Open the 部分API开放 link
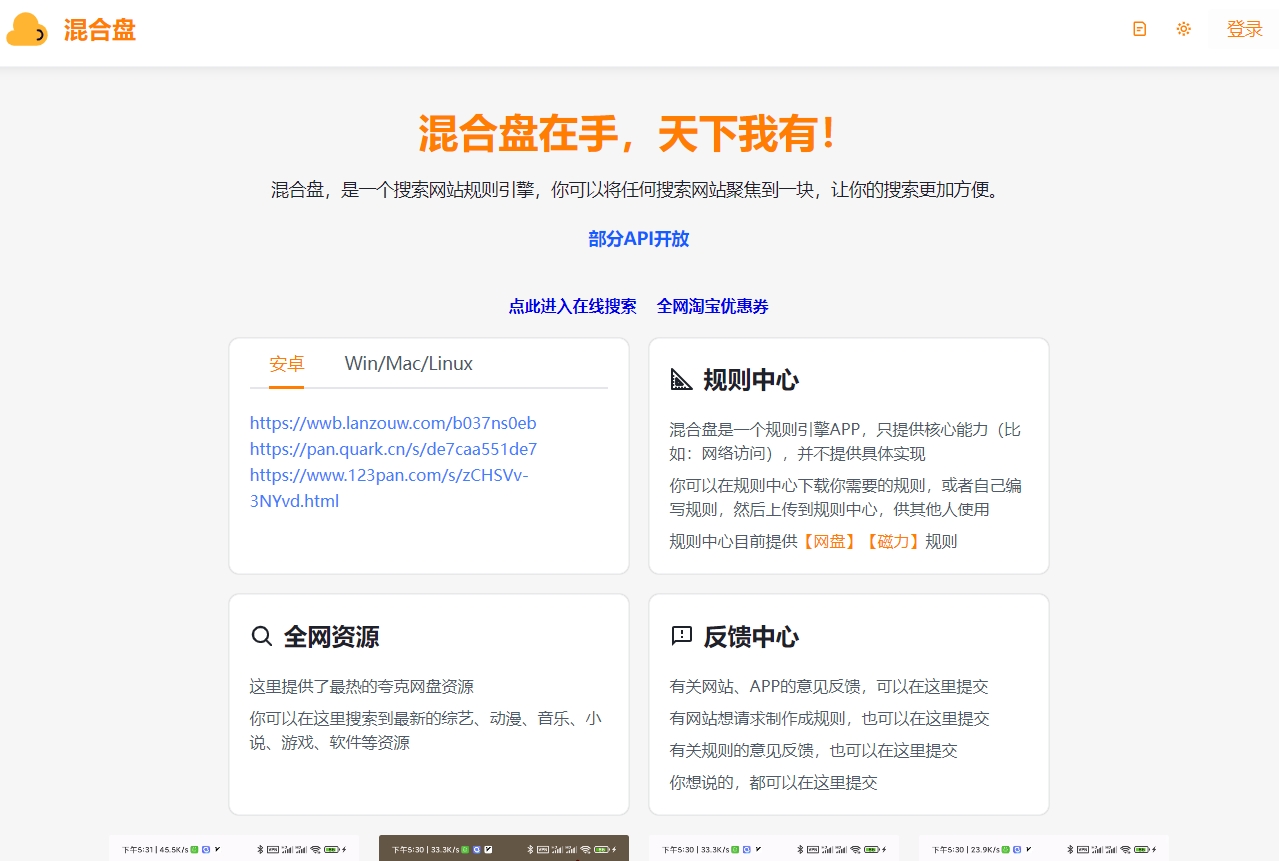Viewport: 1279px width, 861px height. (x=638, y=239)
